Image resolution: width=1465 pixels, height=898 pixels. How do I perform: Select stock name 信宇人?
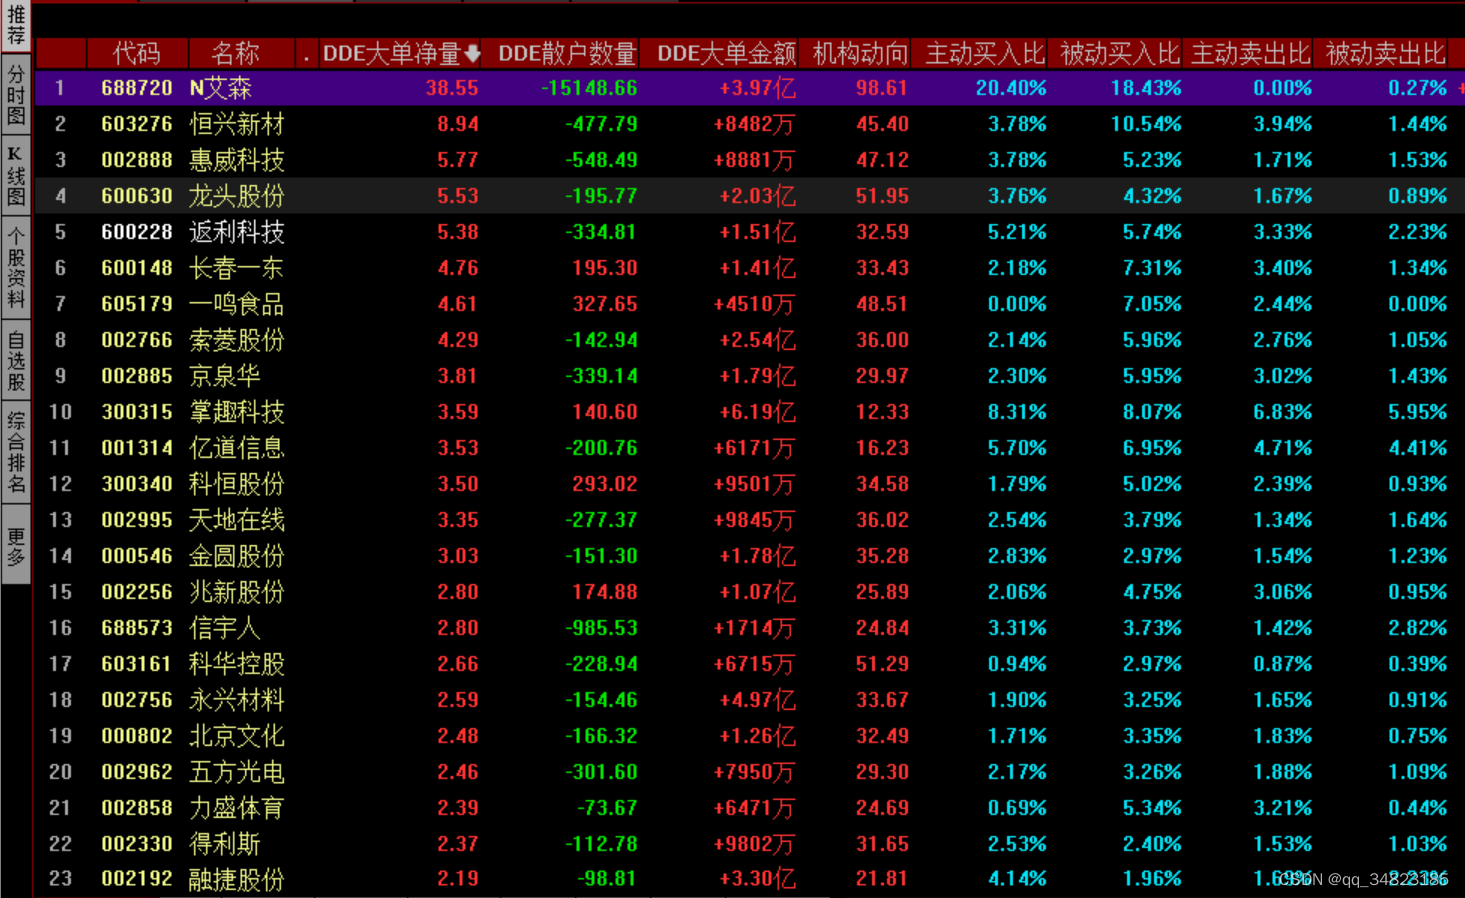[x=225, y=628]
